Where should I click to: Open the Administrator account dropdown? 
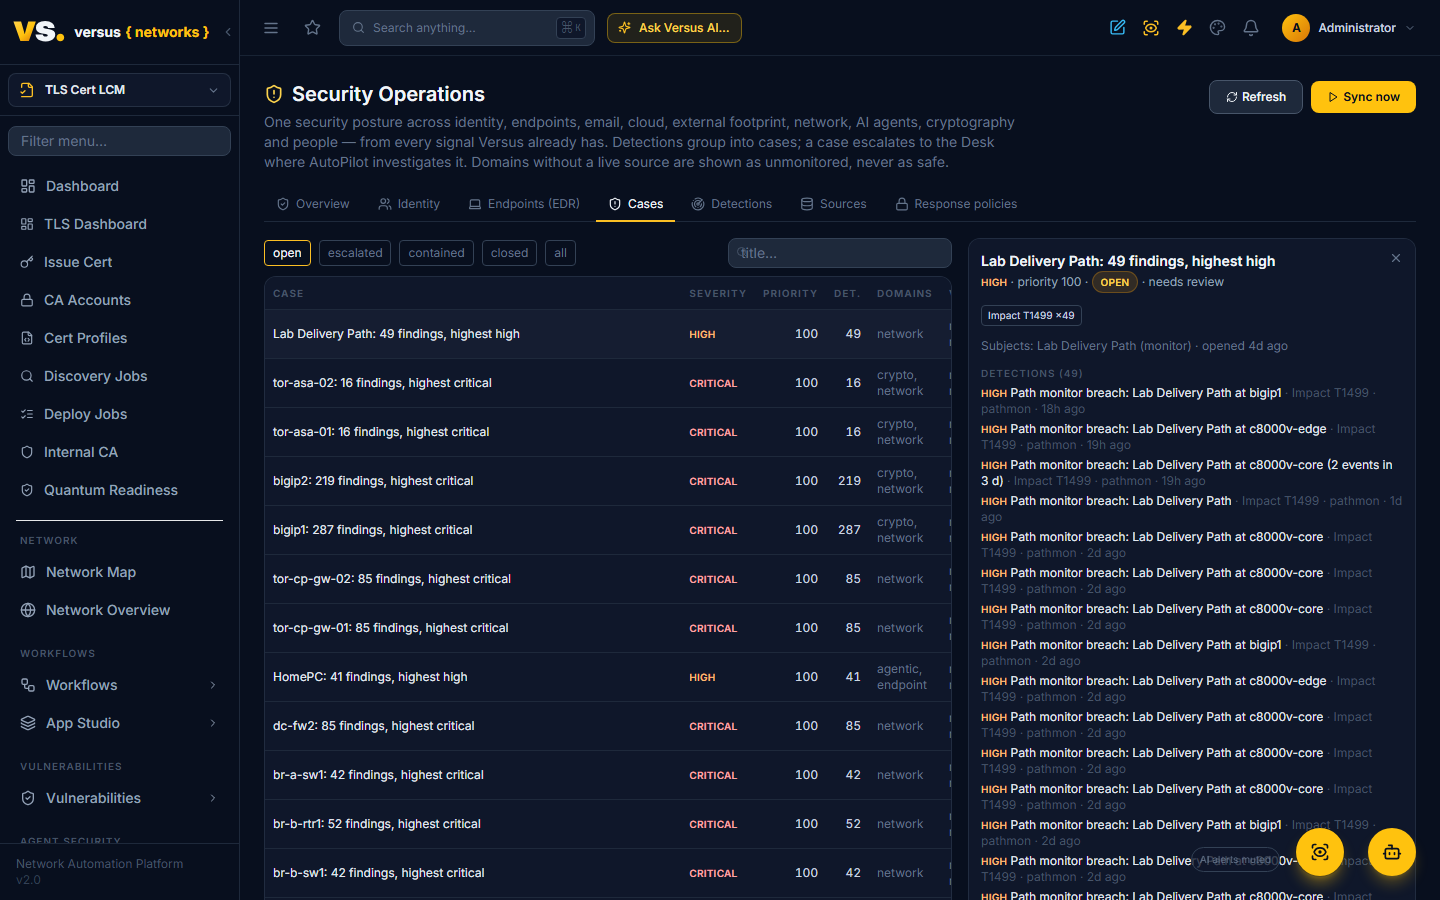(x=1349, y=28)
